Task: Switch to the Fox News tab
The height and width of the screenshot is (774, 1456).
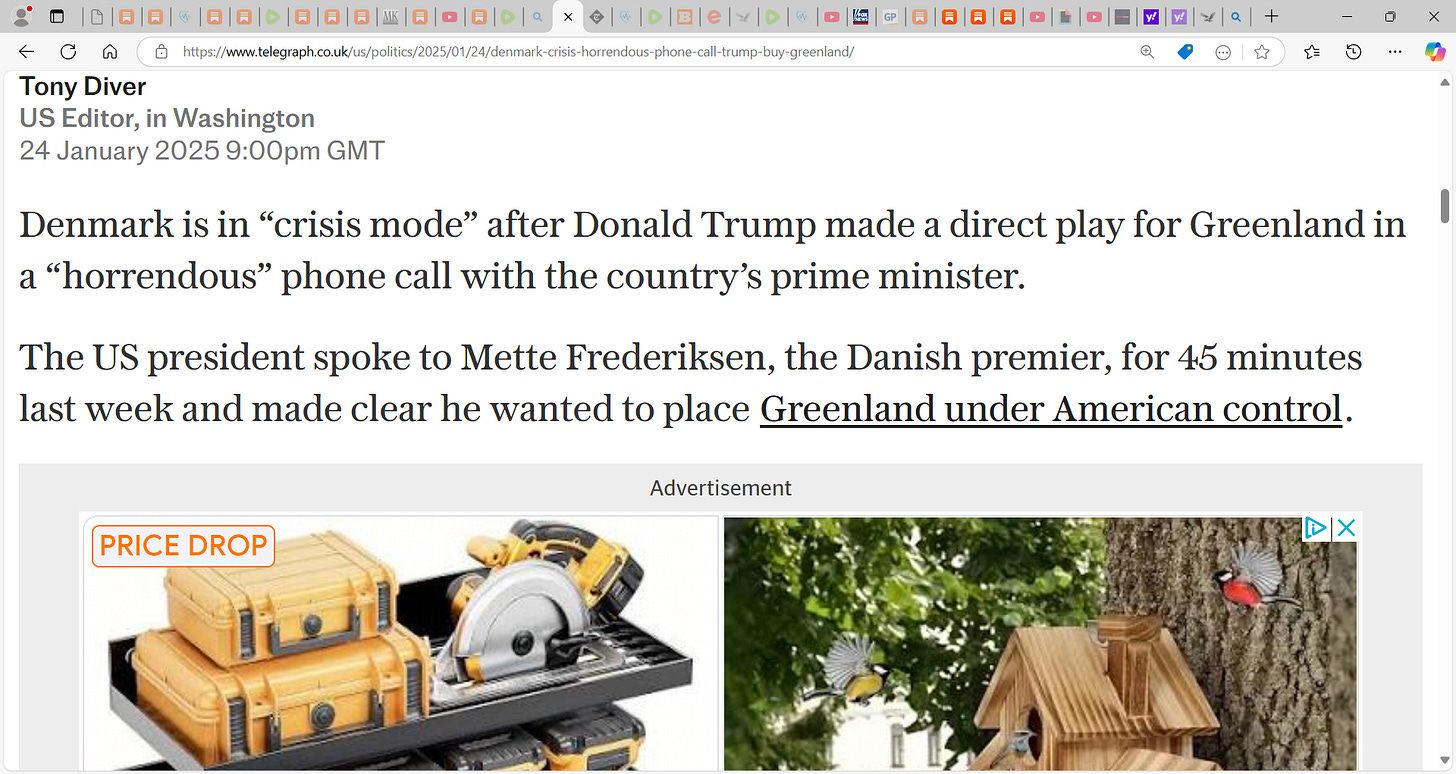Action: (860, 16)
